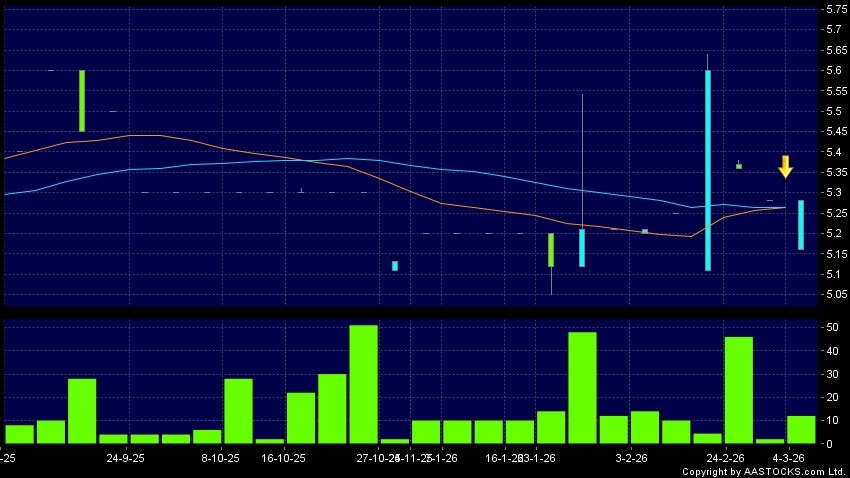Click the tallest green volume bar
Screen dimensions: 850x478
363,384
